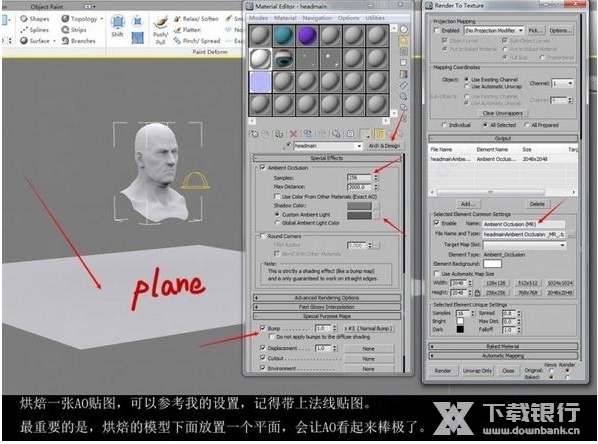Toggle the sample slot Background checker icon
This screenshot has width=598, height=444.
(403, 51)
